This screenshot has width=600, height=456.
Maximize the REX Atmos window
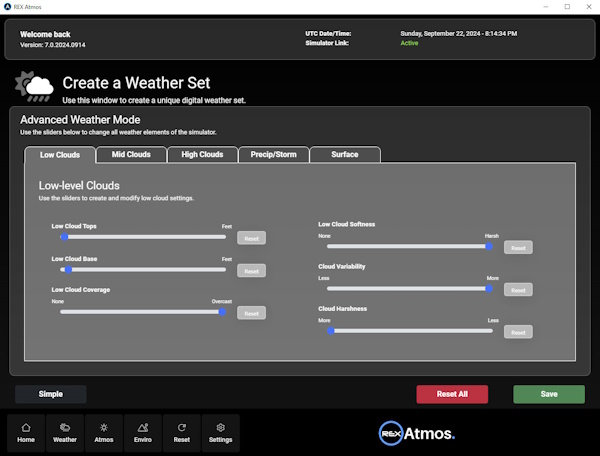[x=567, y=7]
